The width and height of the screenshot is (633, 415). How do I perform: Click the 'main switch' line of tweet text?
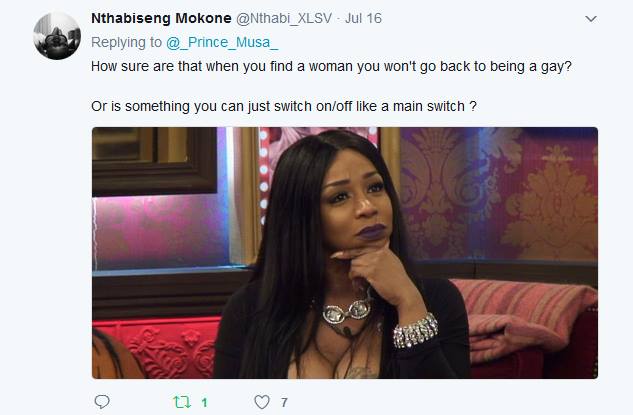[x=284, y=106]
